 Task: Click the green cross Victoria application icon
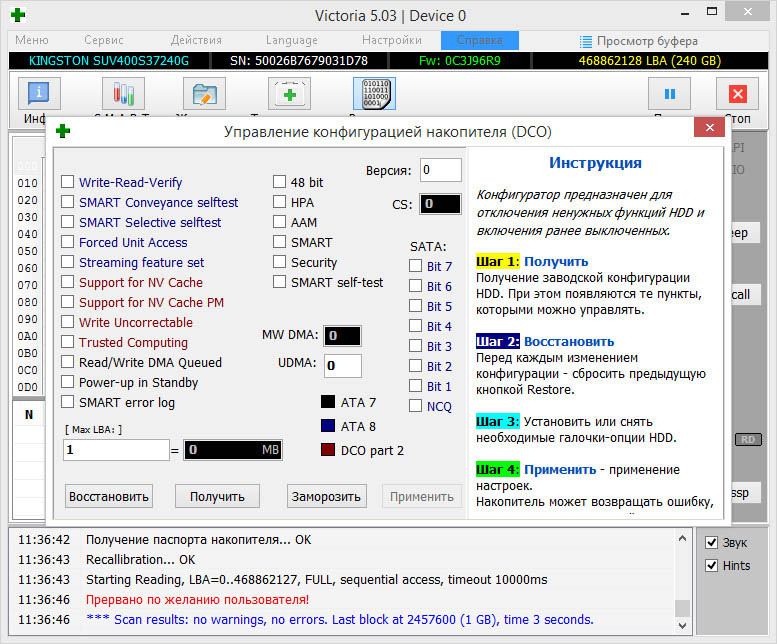pyautogui.click(x=18, y=15)
